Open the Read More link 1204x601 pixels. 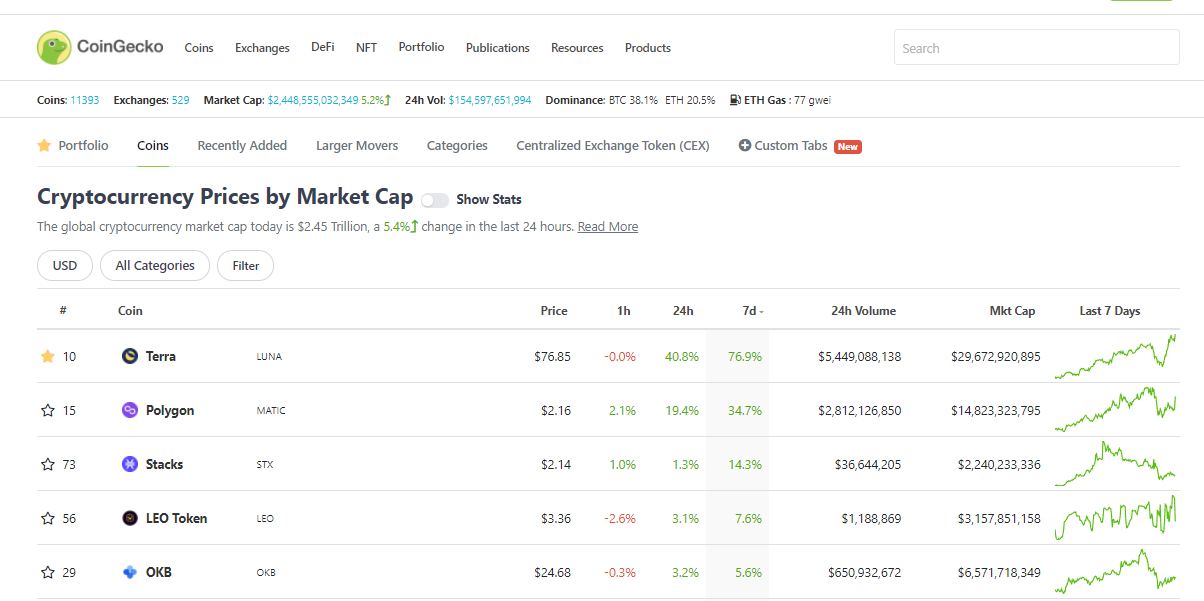(x=607, y=227)
